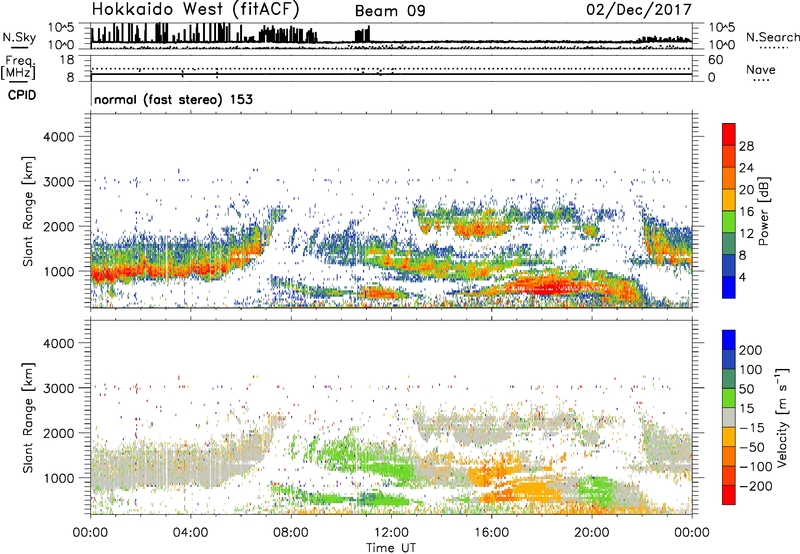
Task: Click Power colorbar dark blue segment 4 to 8
Action: coord(729,265)
